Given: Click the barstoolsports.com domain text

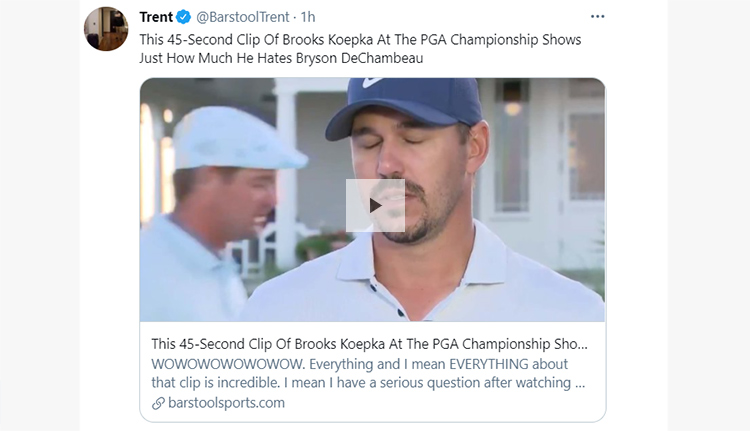Looking at the screenshot, I should point(226,403).
